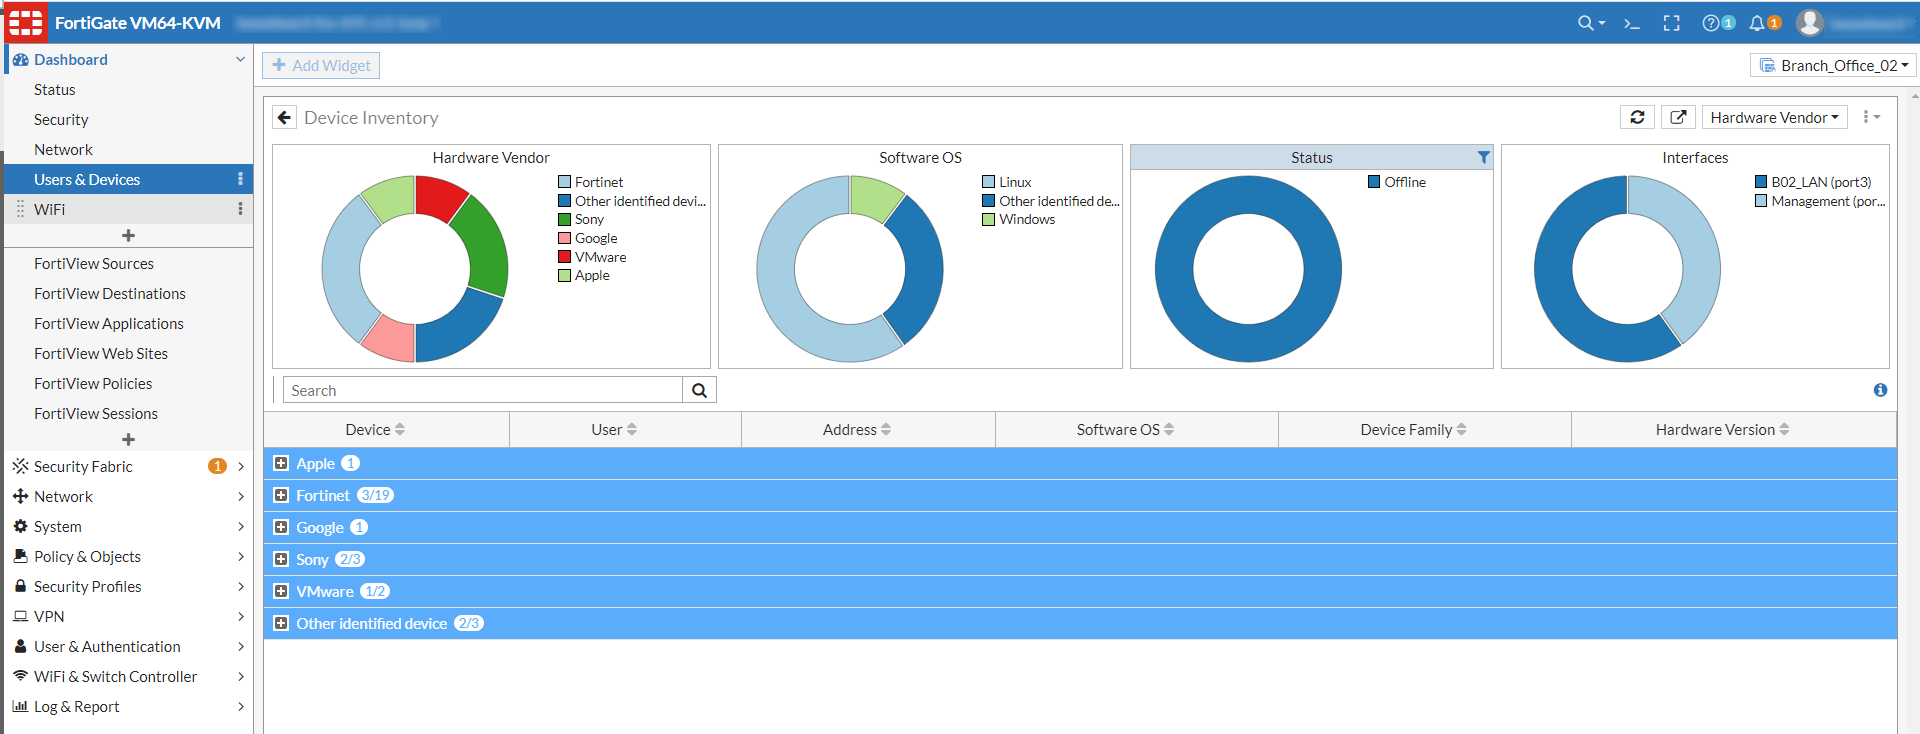This screenshot has width=1920, height=734.
Task: Open the notifications bell
Action: coord(1758,23)
